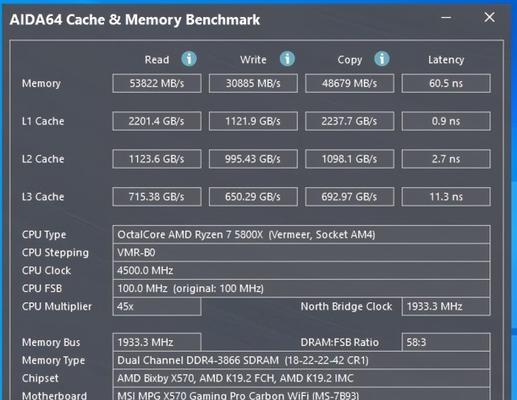This screenshot has width=517, height=400.
Task: Select the L3 Cache Read 715.38 GB/s box
Action: point(157,197)
